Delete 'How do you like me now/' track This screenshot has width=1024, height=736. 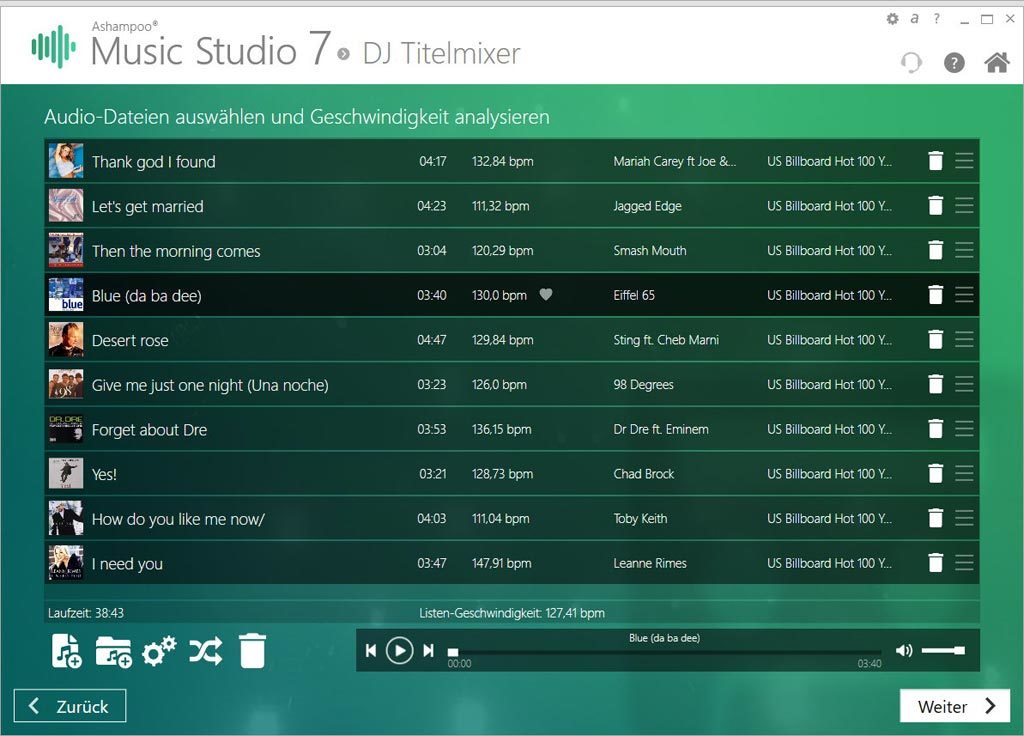tap(935, 519)
